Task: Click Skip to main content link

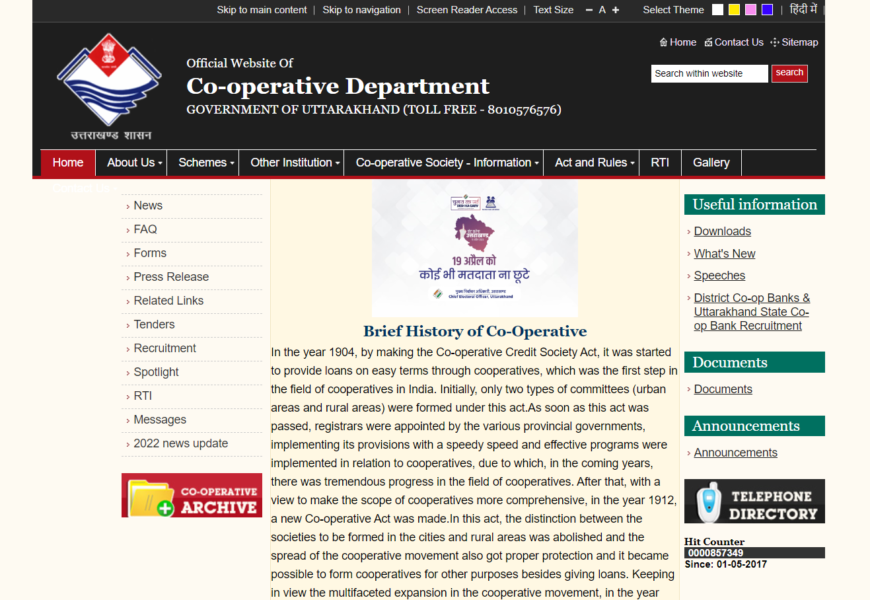Action: click(x=261, y=10)
